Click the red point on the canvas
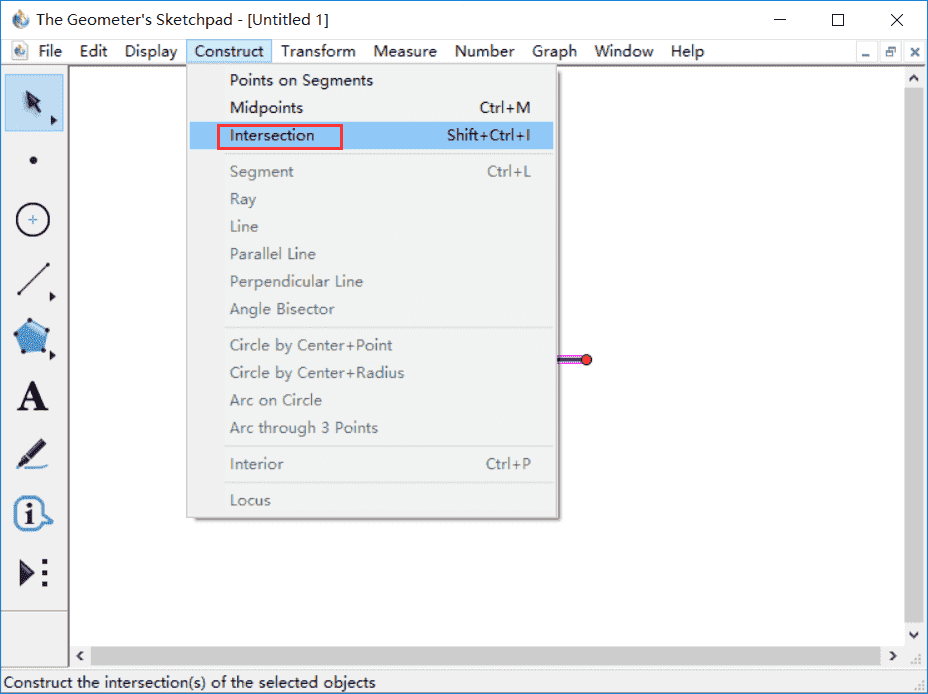The width and height of the screenshot is (928, 694). click(587, 360)
